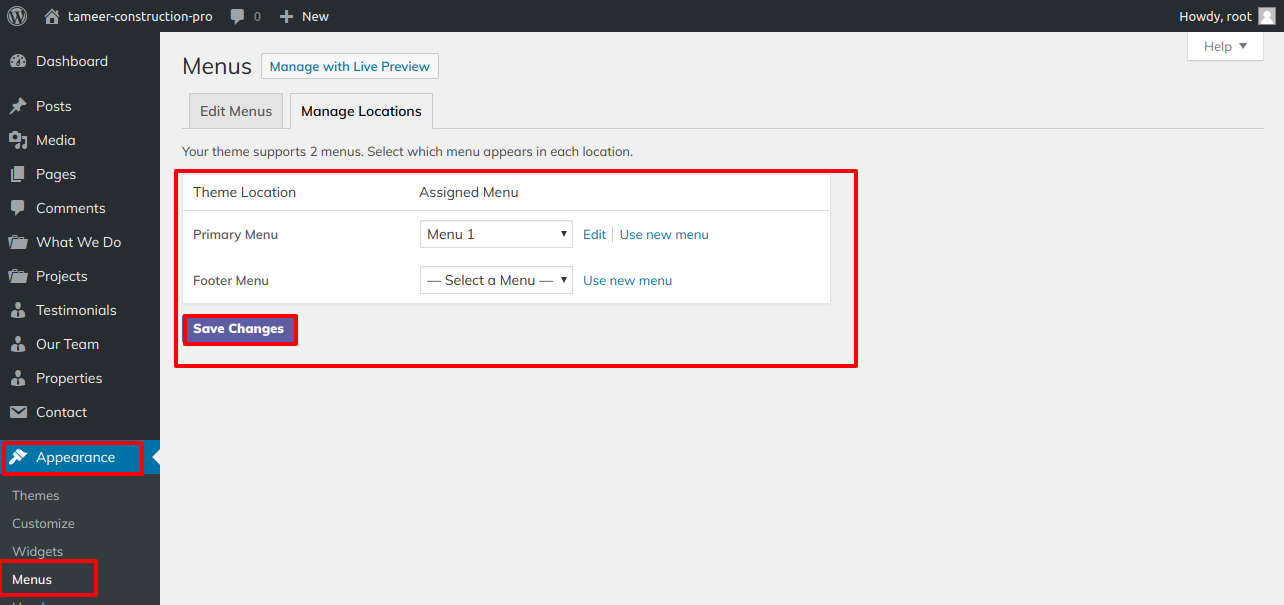Click Use new menu link for Primary Menu
Image resolution: width=1284 pixels, height=605 pixels.
[664, 234]
